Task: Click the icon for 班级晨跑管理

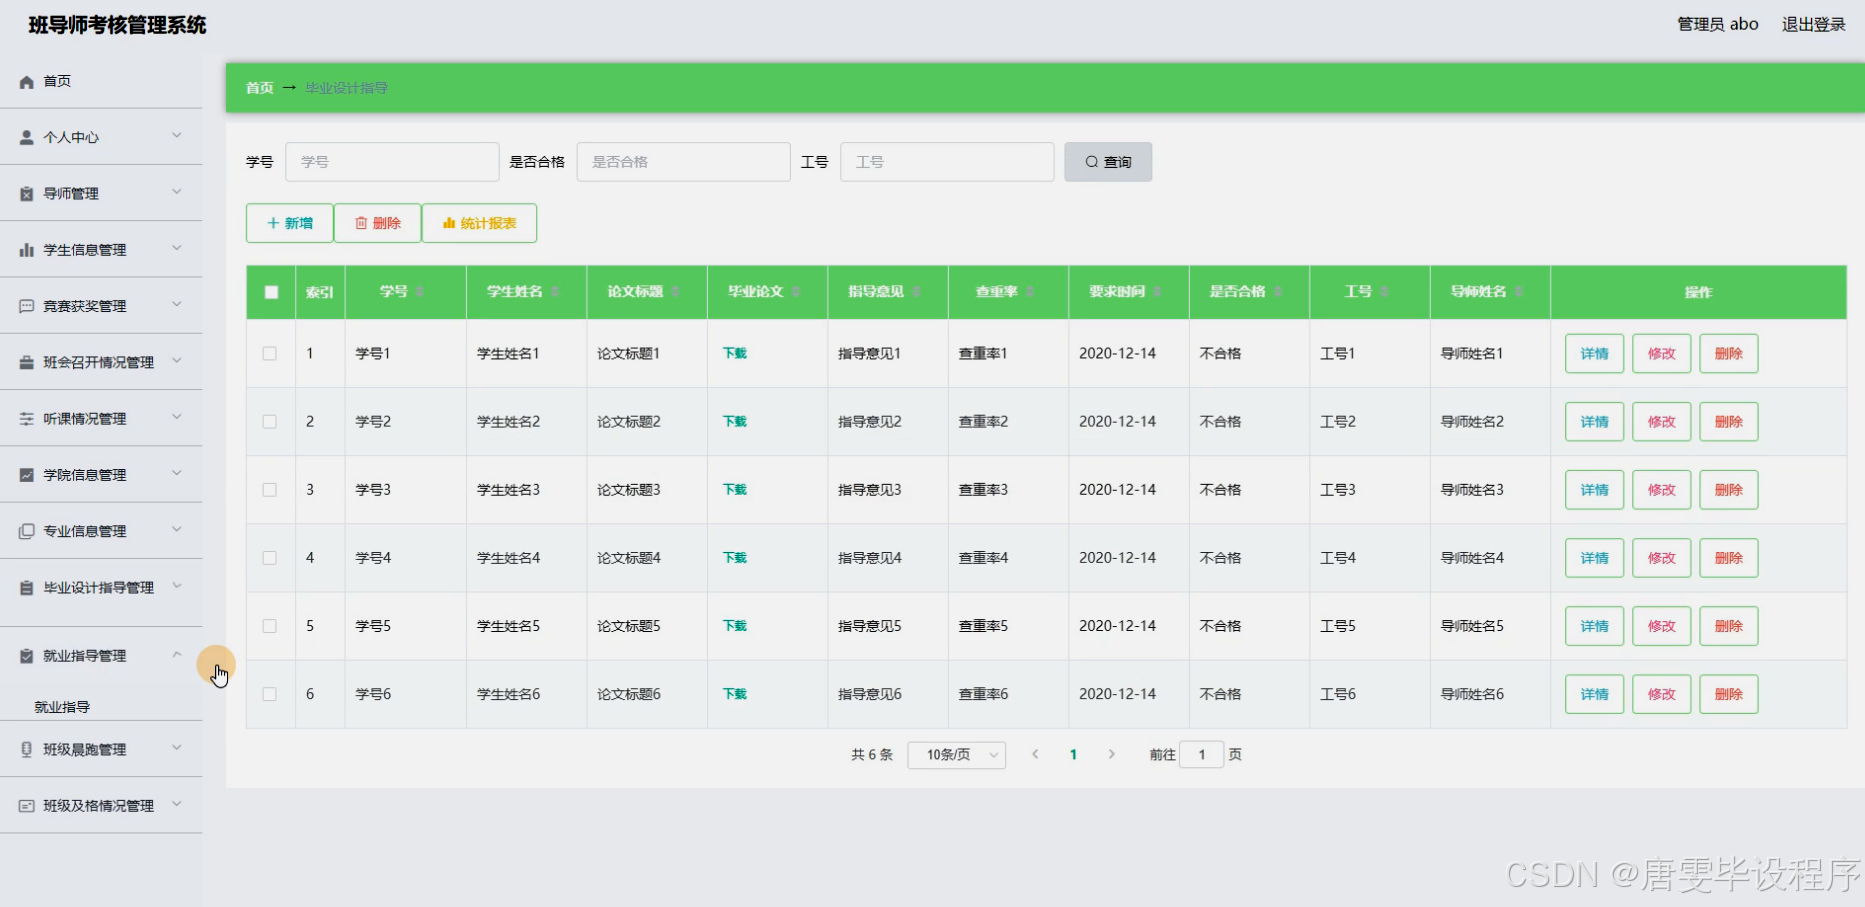Action: [x=27, y=749]
